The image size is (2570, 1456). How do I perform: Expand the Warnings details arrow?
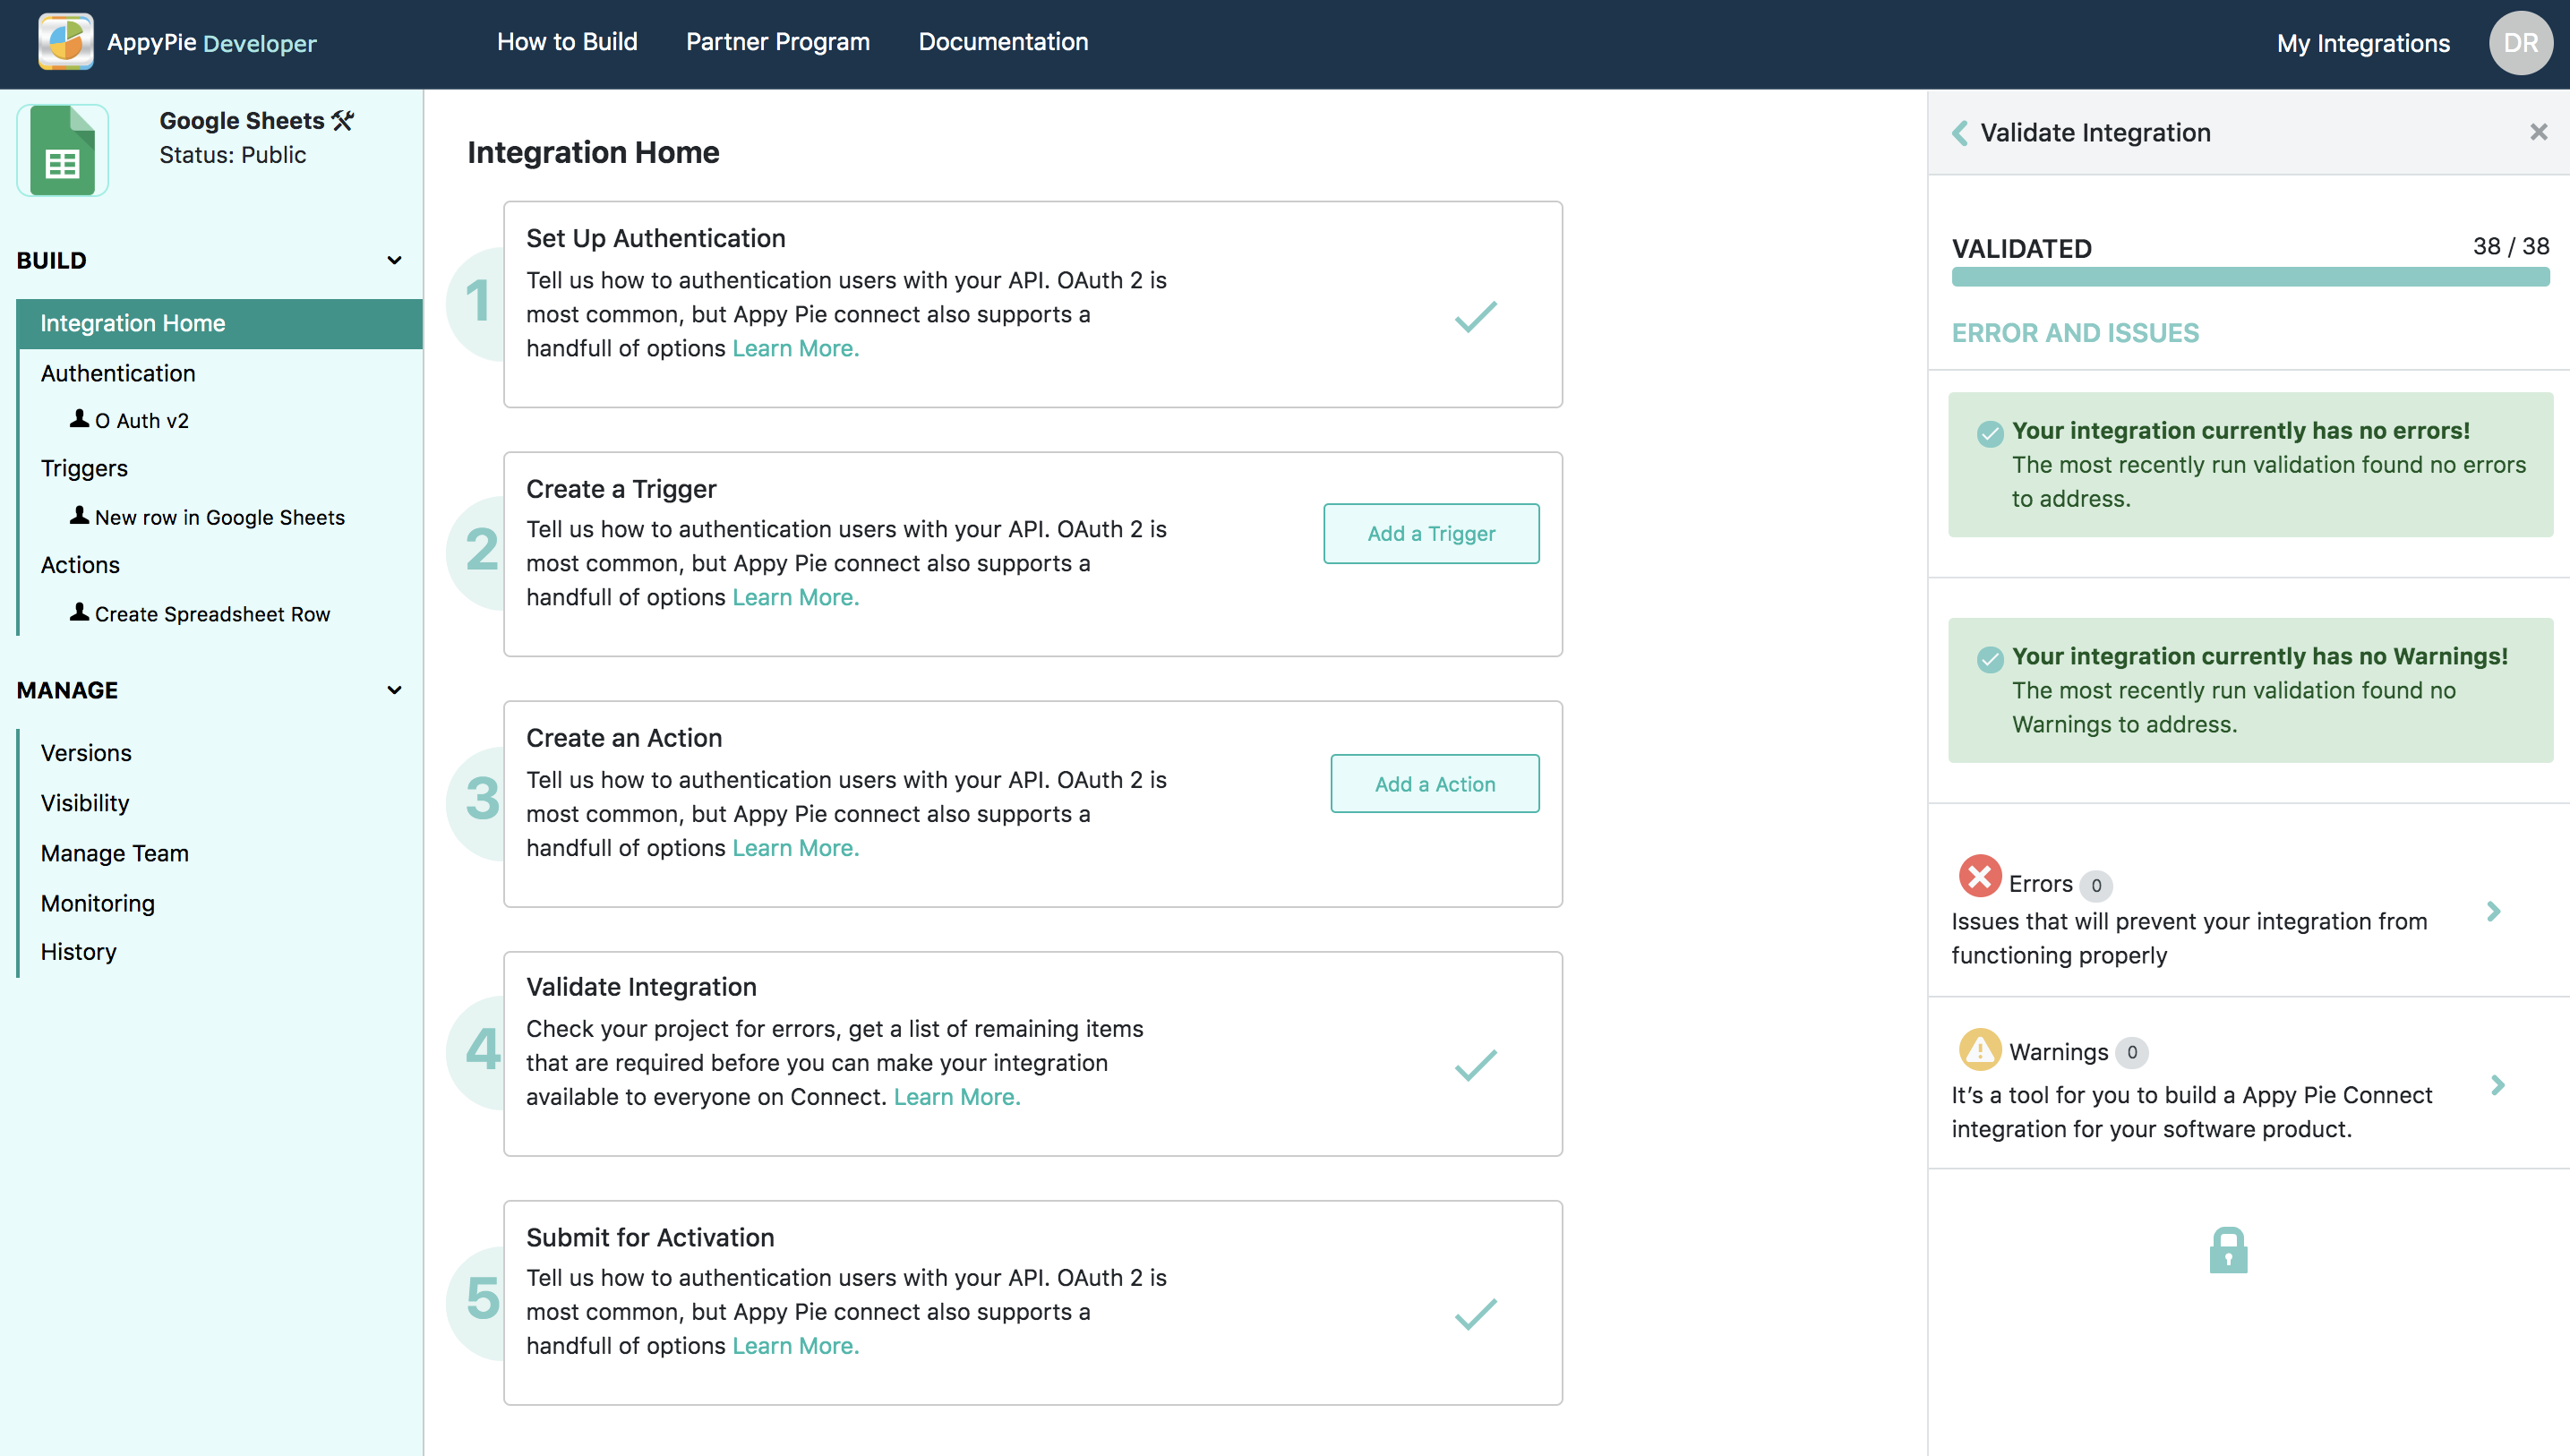click(2497, 1085)
